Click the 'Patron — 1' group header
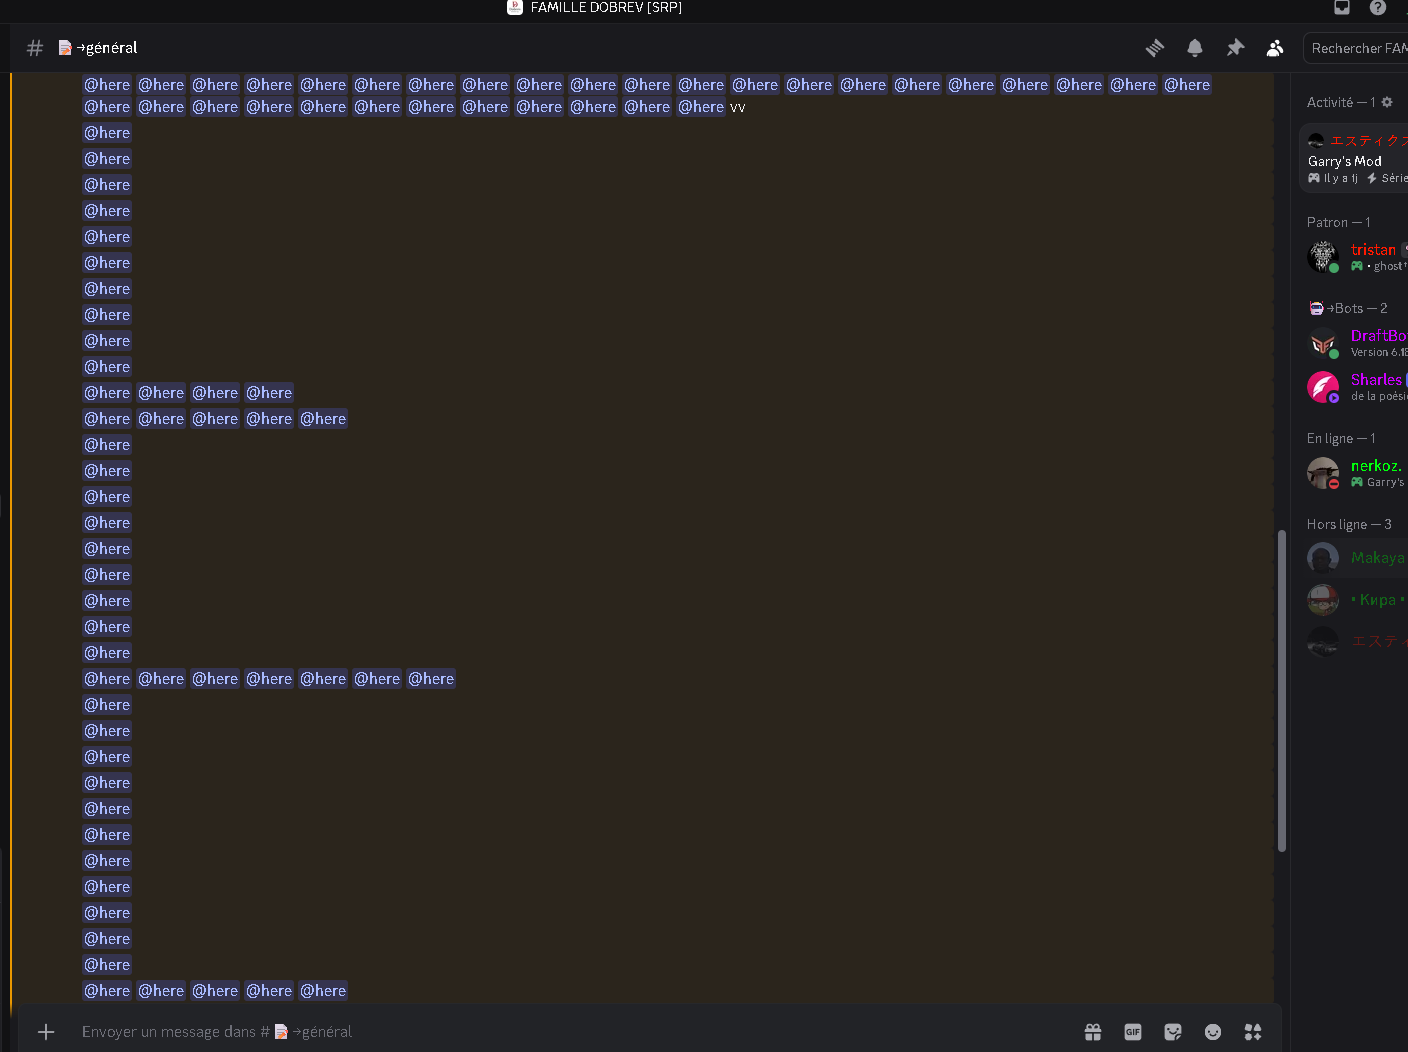The image size is (1408, 1052). pyautogui.click(x=1339, y=222)
